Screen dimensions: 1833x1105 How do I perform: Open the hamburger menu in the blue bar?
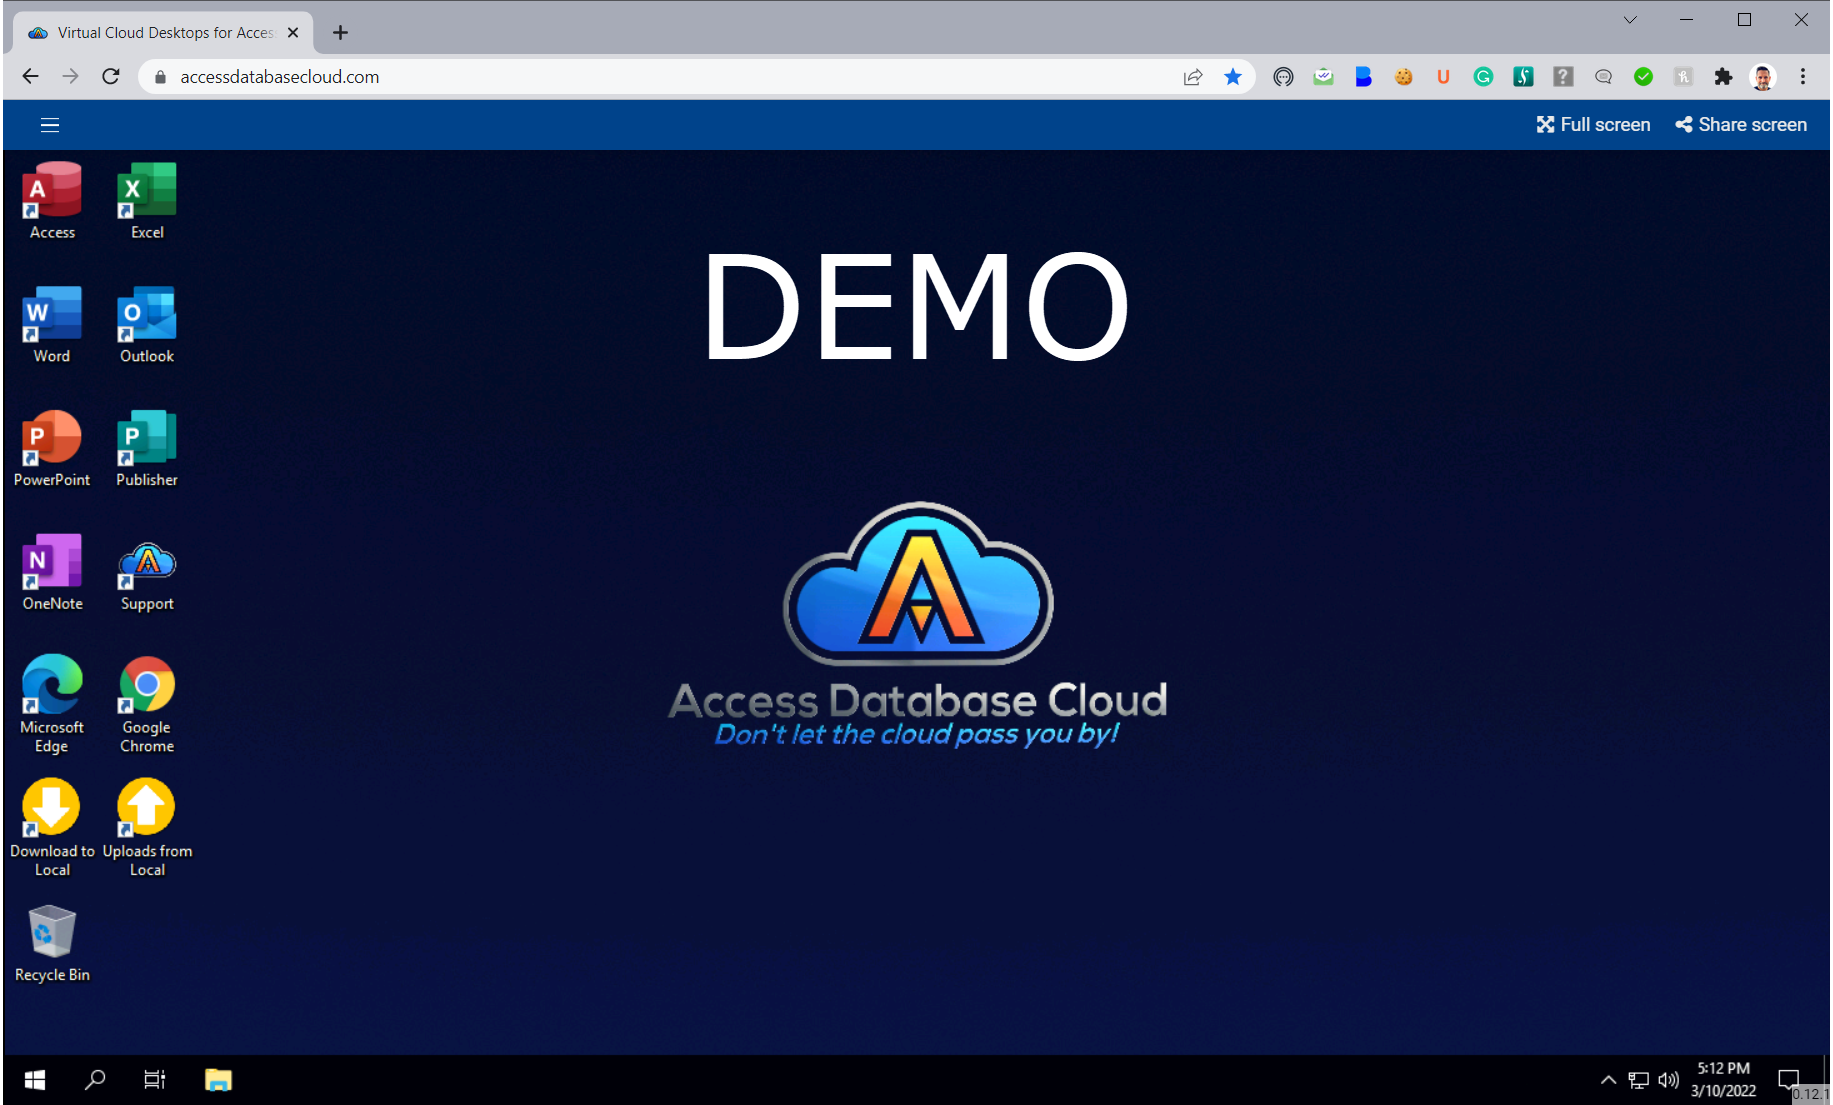point(49,124)
